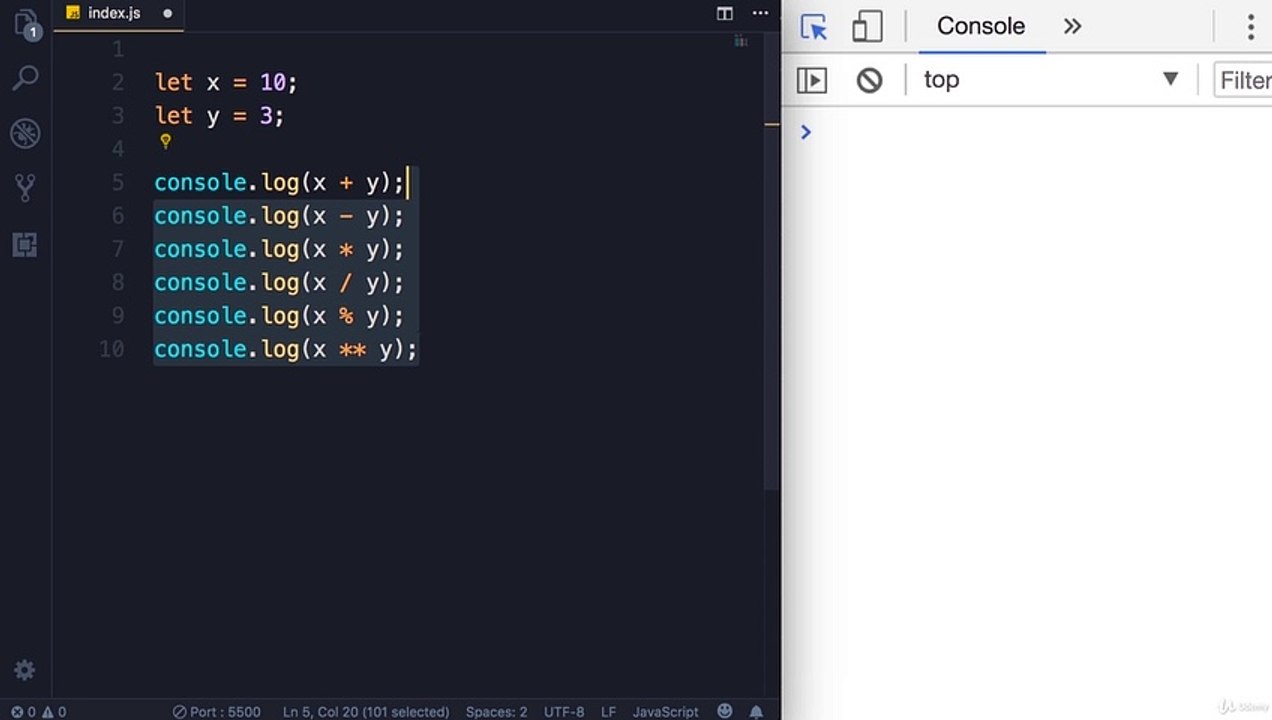Show more DevTools tabs chevron

(x=1073, y=26)
